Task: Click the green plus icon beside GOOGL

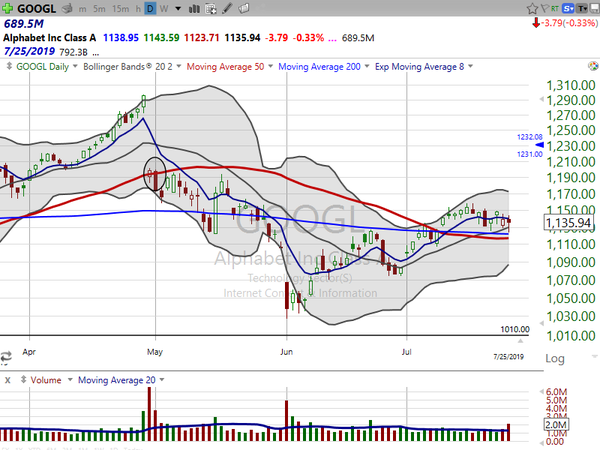Action: [8, 7]
